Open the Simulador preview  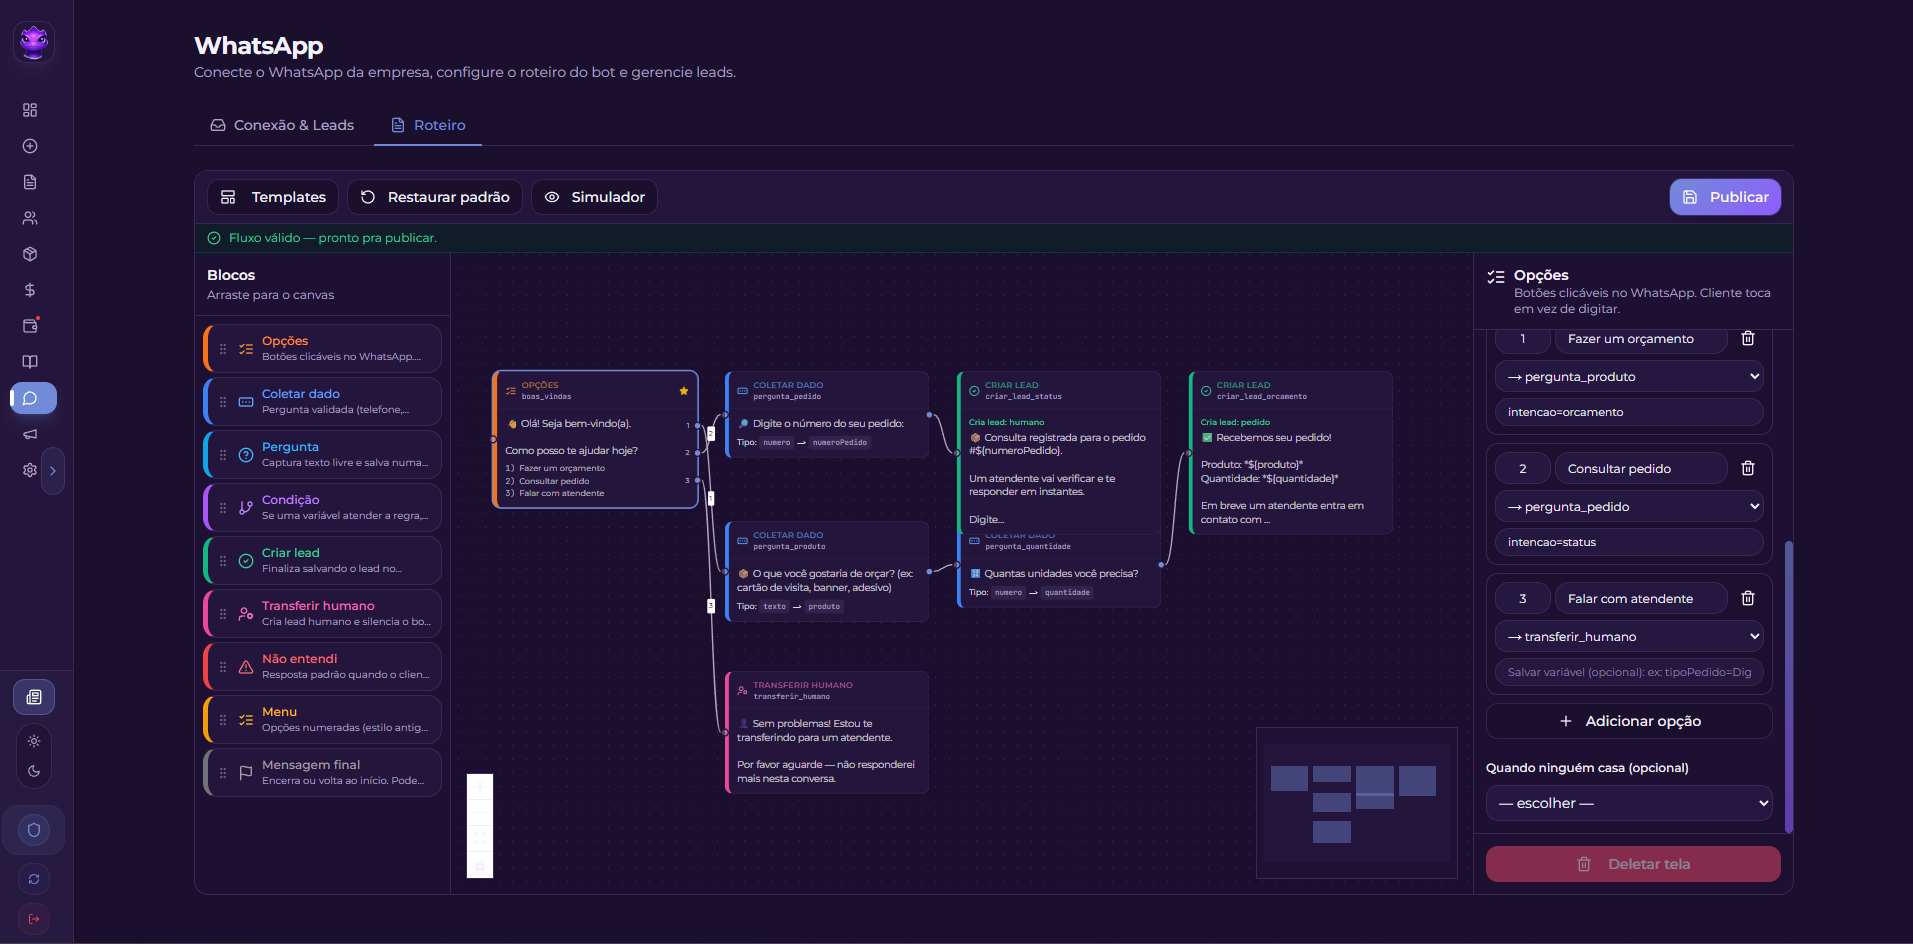click(594, 197)
